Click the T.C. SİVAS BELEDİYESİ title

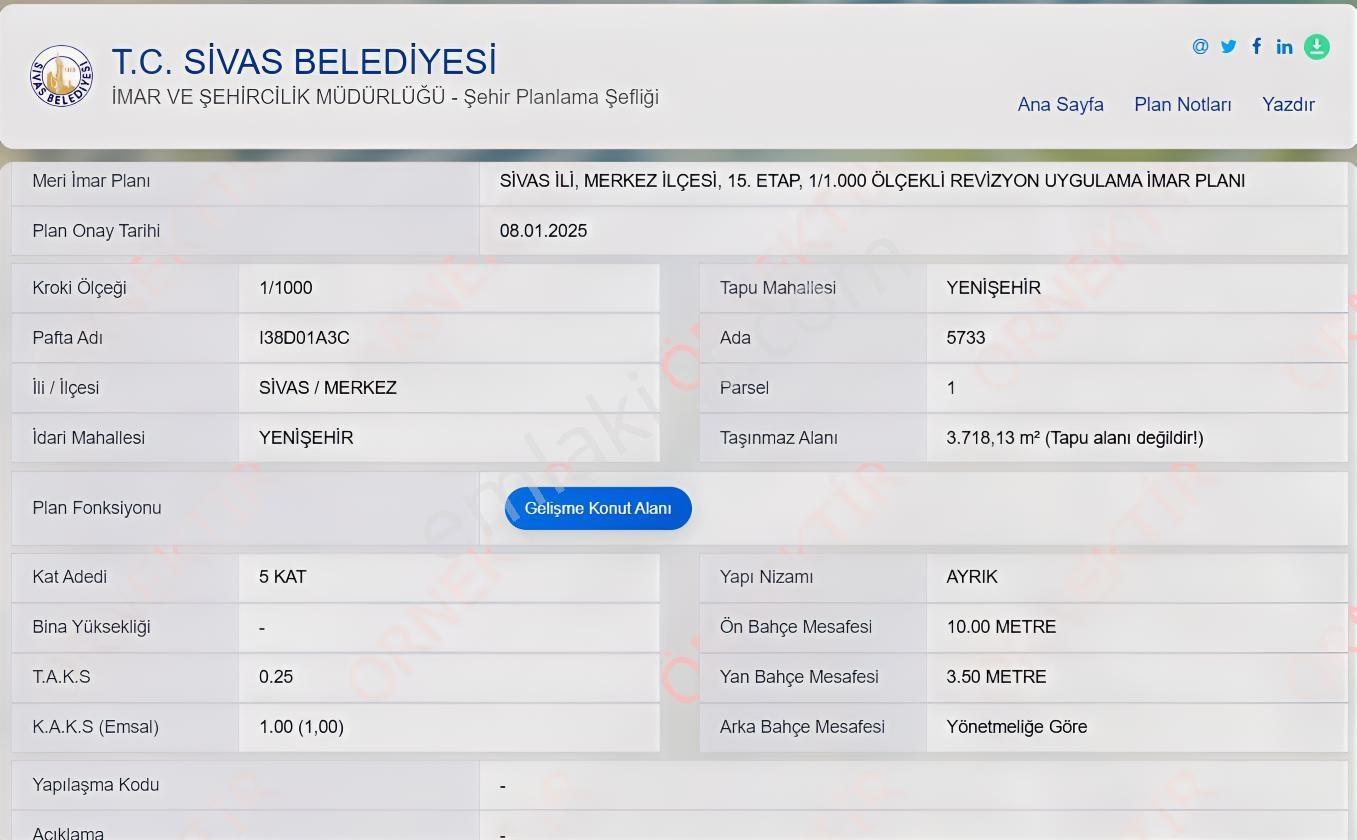(304, 61)
